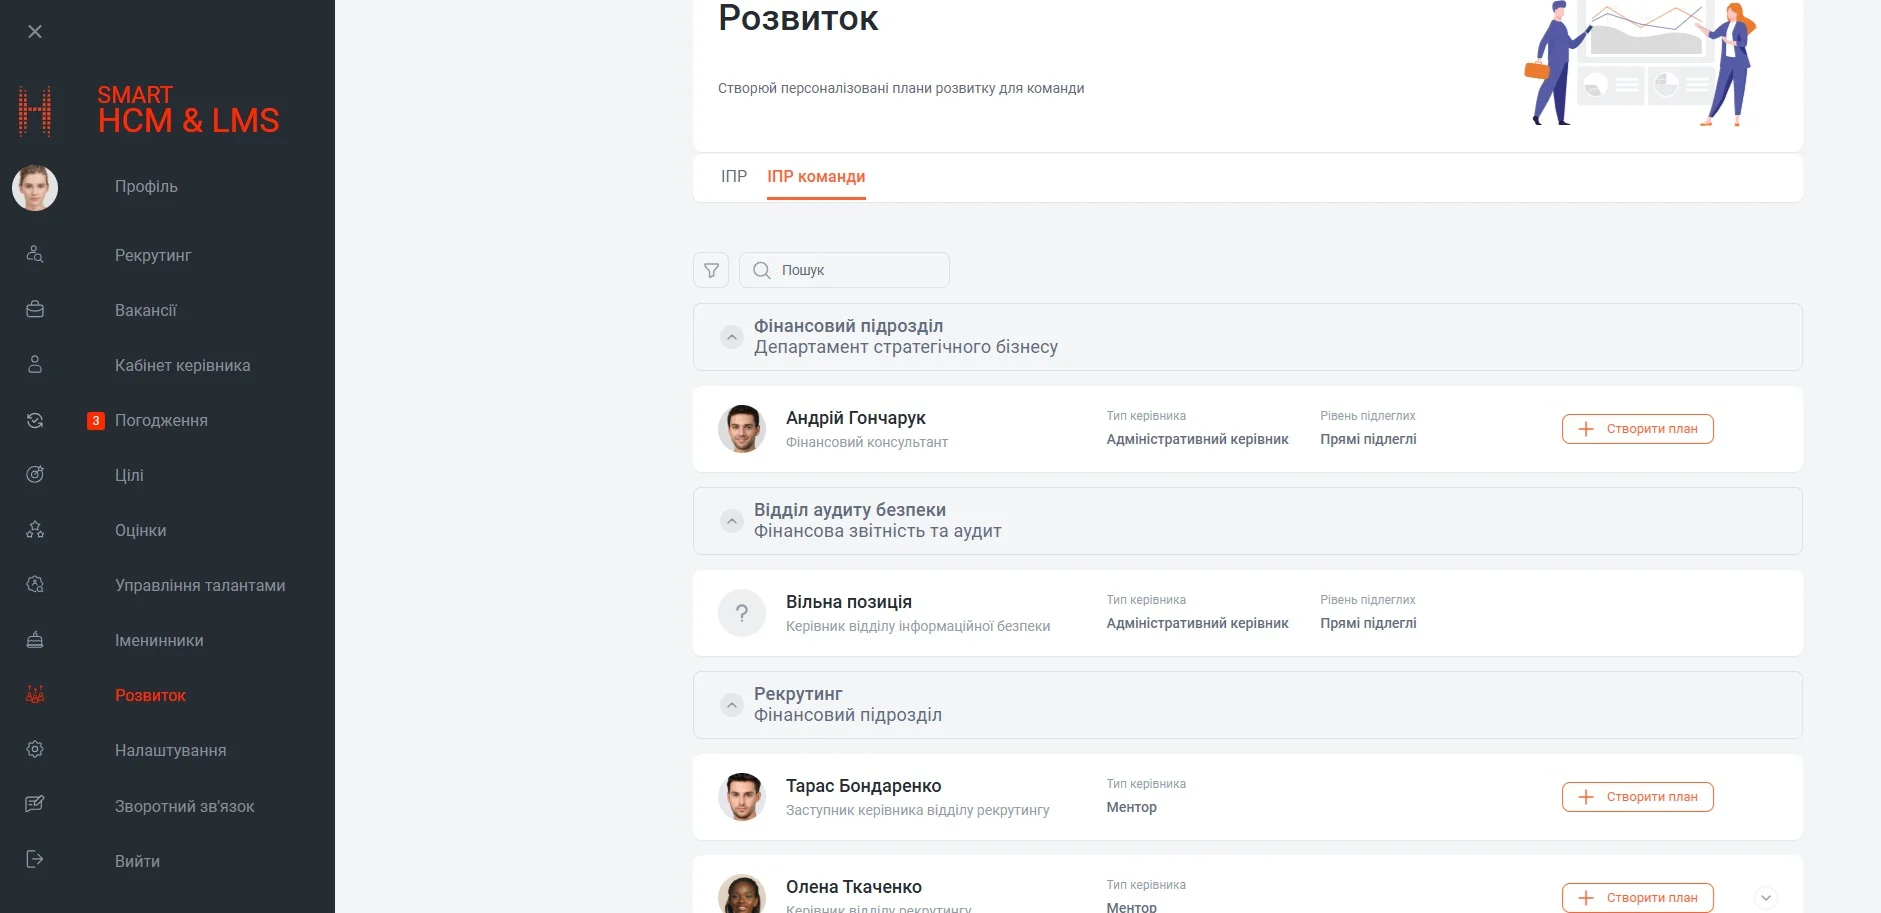Open Оцінки stars icon
Viewport: 1881px width, 913px height.
pos(35,530)
